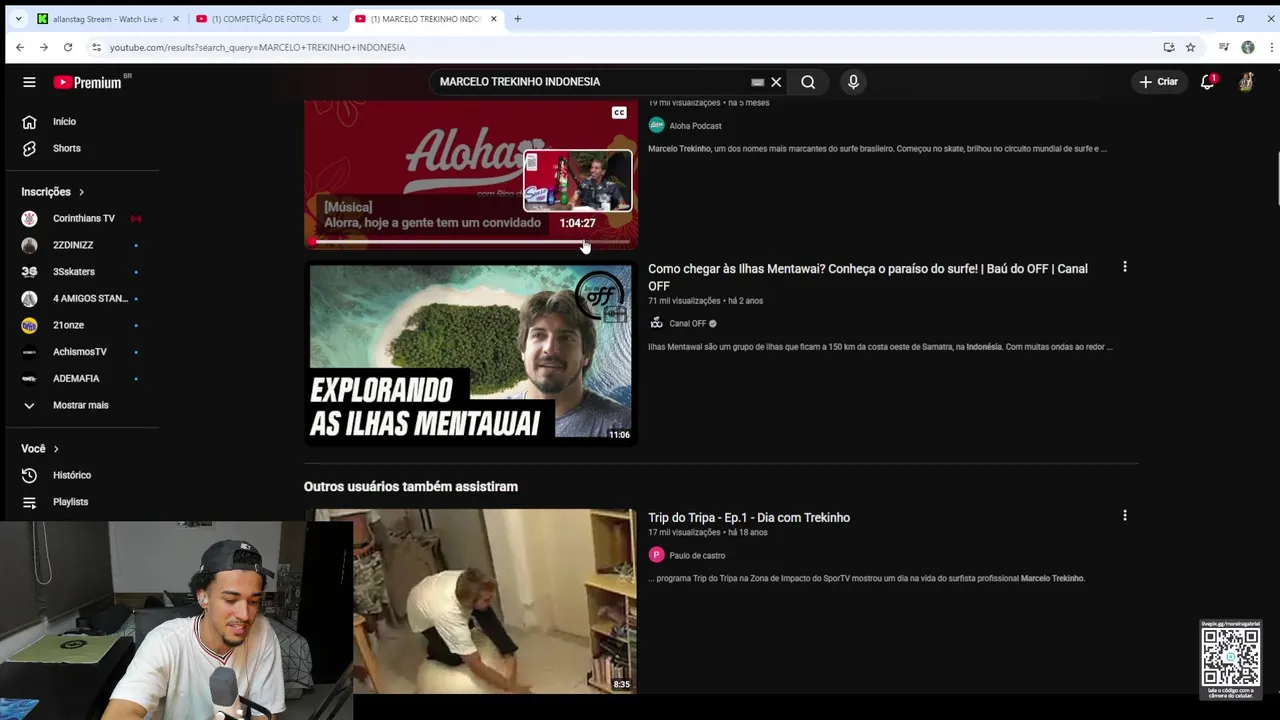Expand Mostrar mais subscriptions list
Image resolution: width=1280 pixels, height=720 pixels.
point(80,405)
